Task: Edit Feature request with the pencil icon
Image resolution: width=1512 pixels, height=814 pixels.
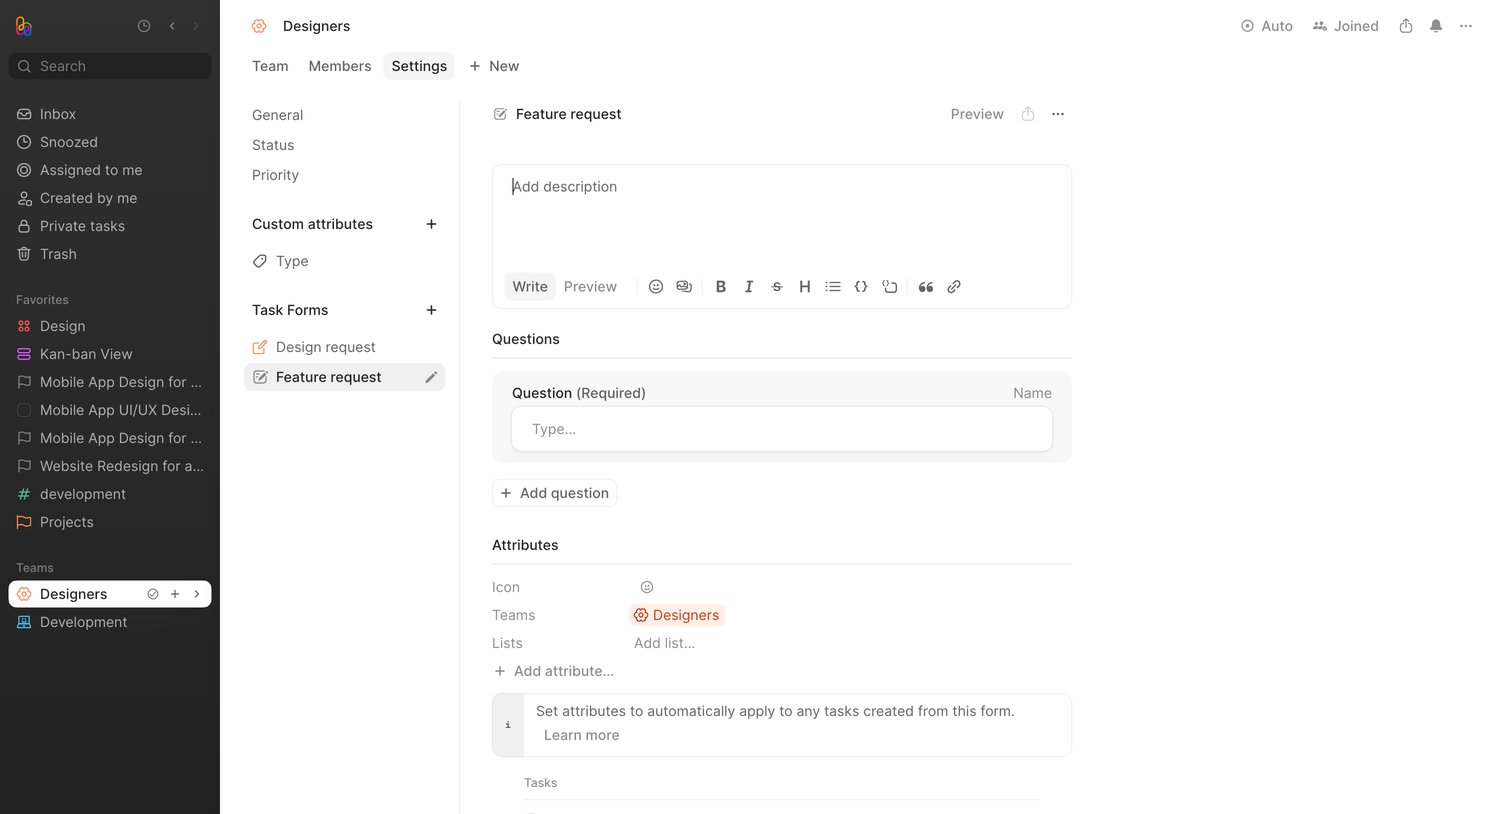Action: tap(431, 377)
